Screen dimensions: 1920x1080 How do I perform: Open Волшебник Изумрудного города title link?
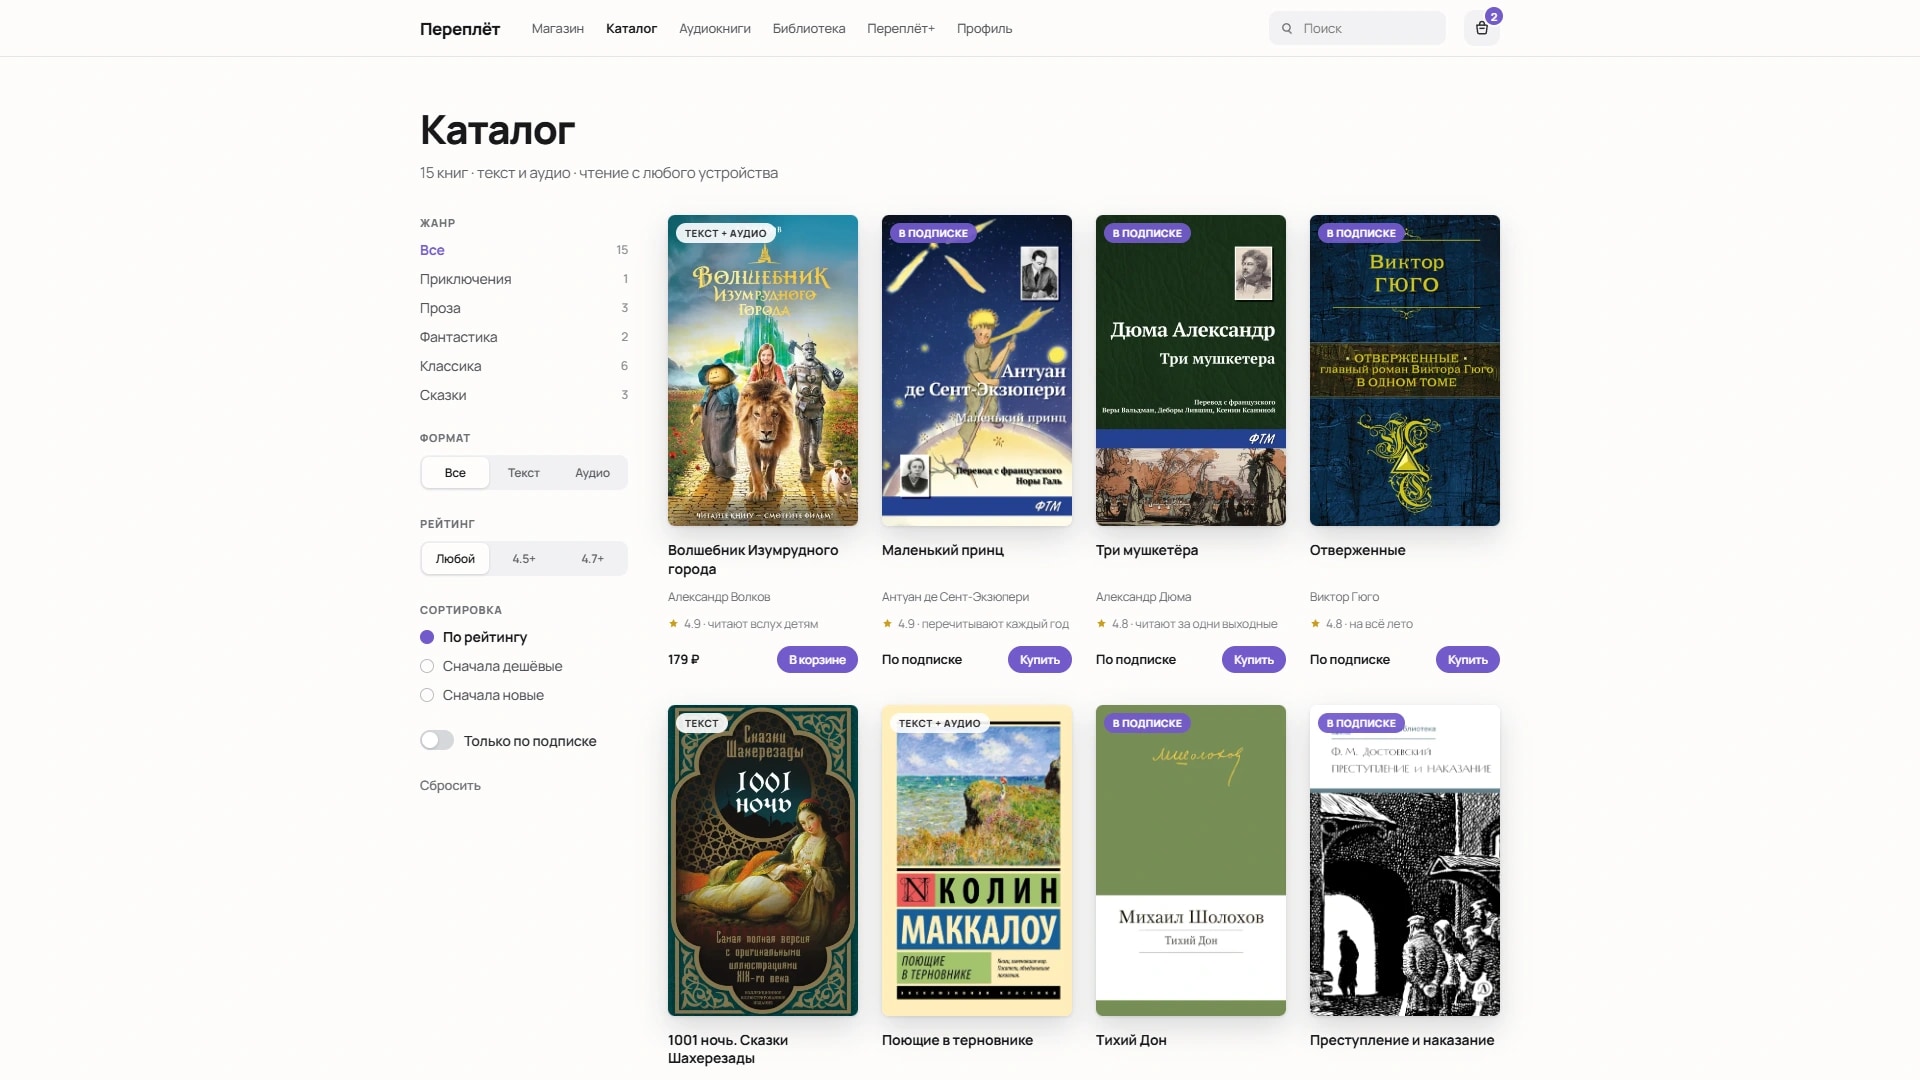tap(753, 560)
